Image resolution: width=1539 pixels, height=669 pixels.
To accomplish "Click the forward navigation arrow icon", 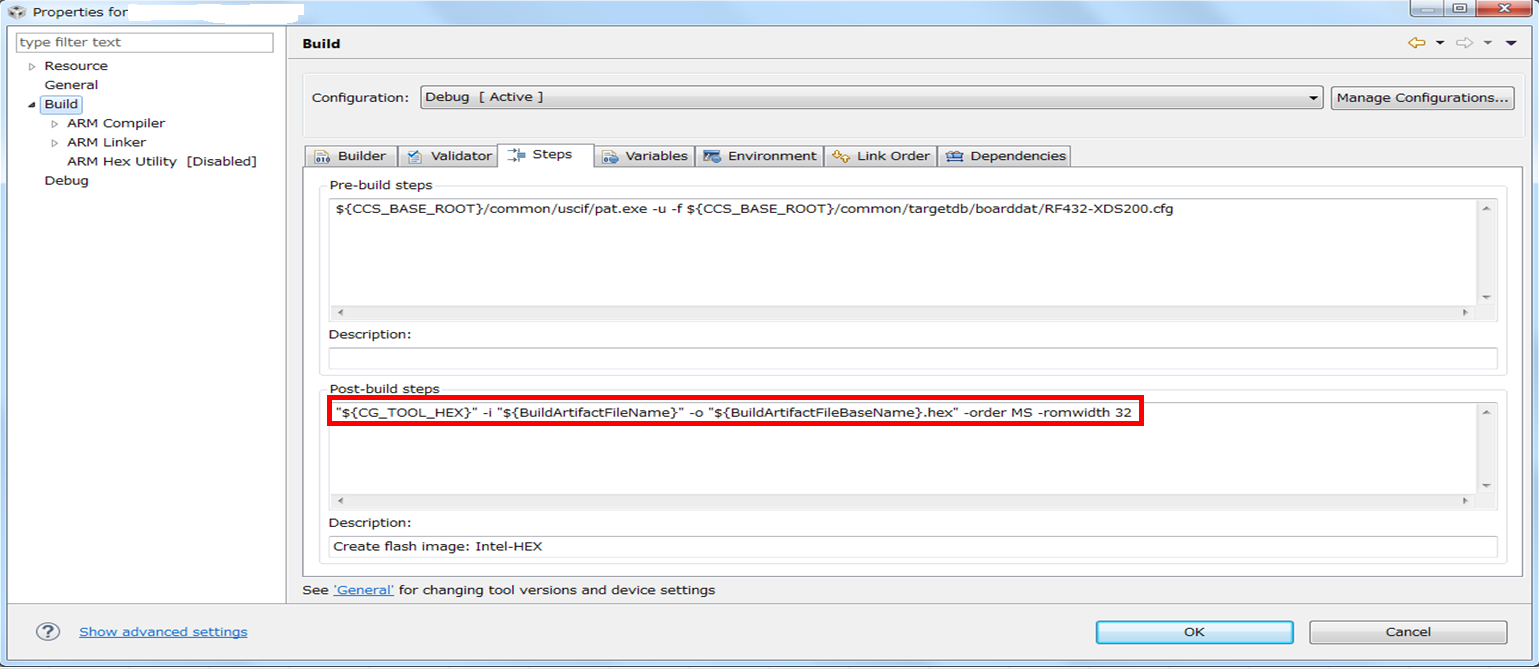I will click(x=1464, y=43).
